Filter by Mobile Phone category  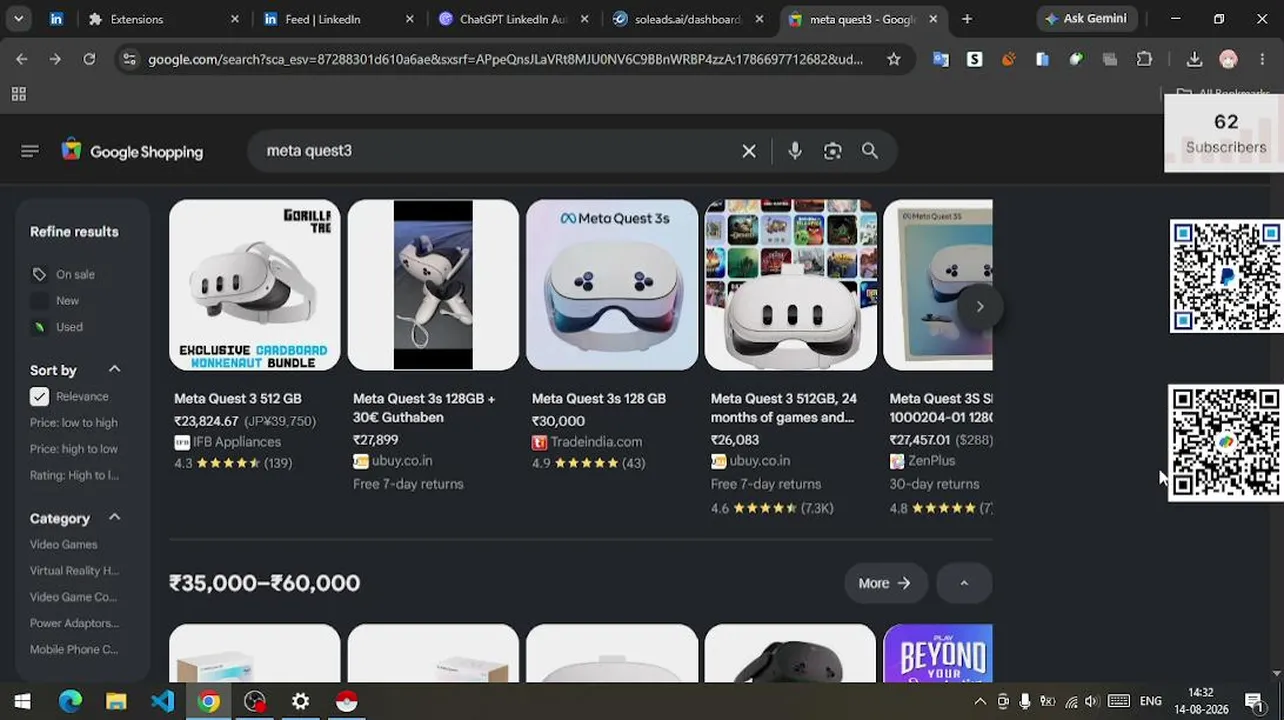click(74, 649)
